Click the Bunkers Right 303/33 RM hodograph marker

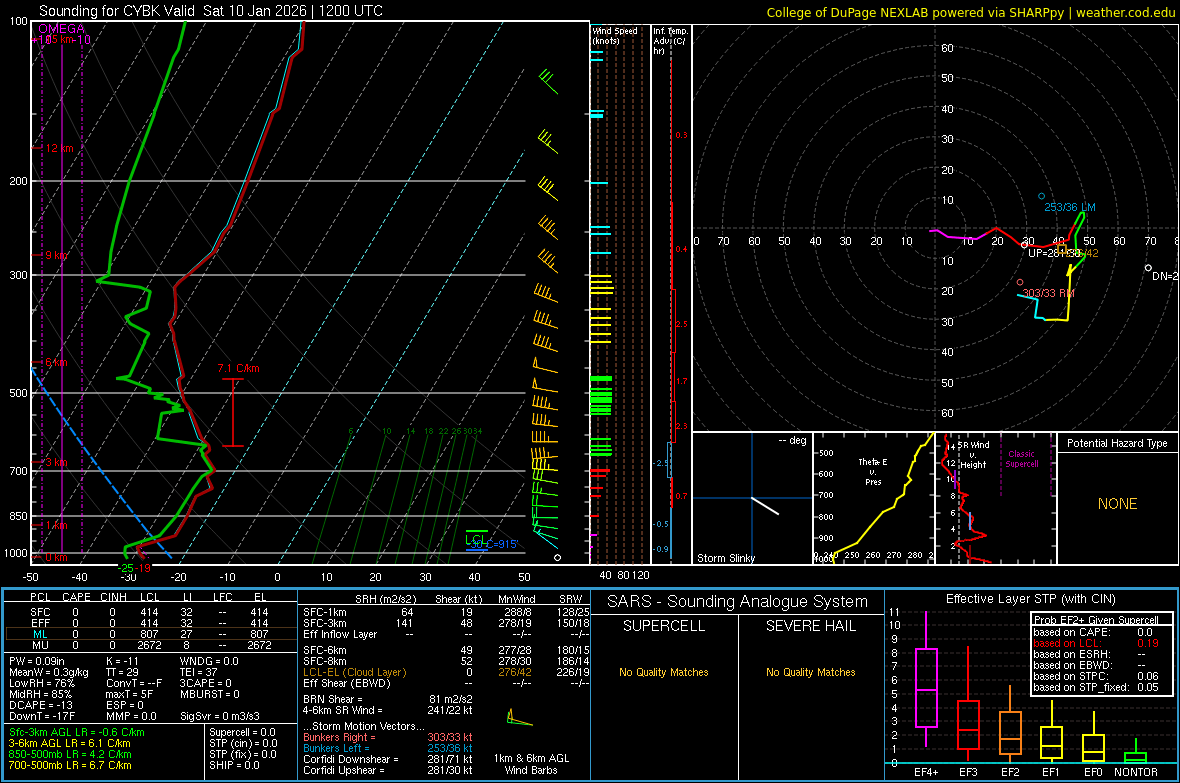click(1019, 283)
